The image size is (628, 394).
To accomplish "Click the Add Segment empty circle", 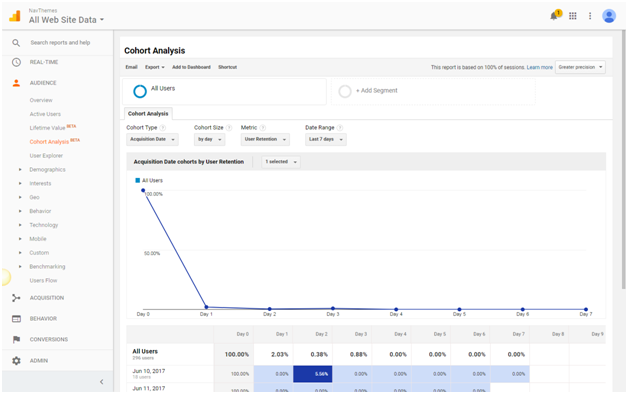I will coord(345,91).
